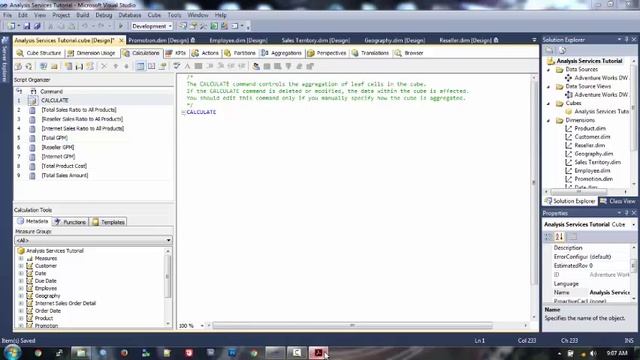
Task: Open the Chrome icon beside the Start orb
Action: [38, 353]
